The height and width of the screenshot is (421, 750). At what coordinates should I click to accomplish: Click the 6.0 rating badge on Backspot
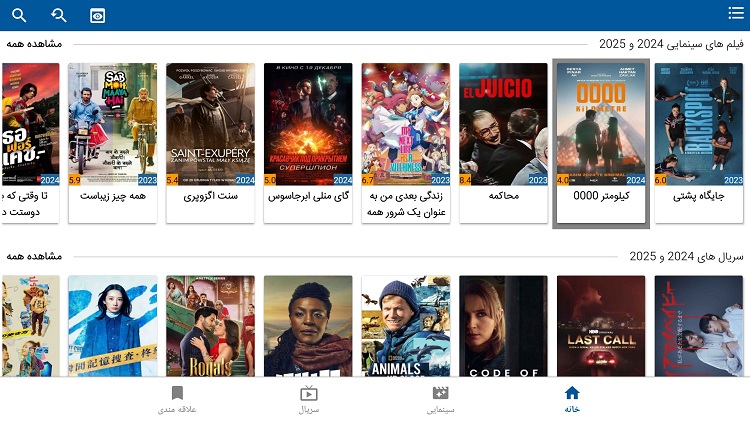pos(660,180)
